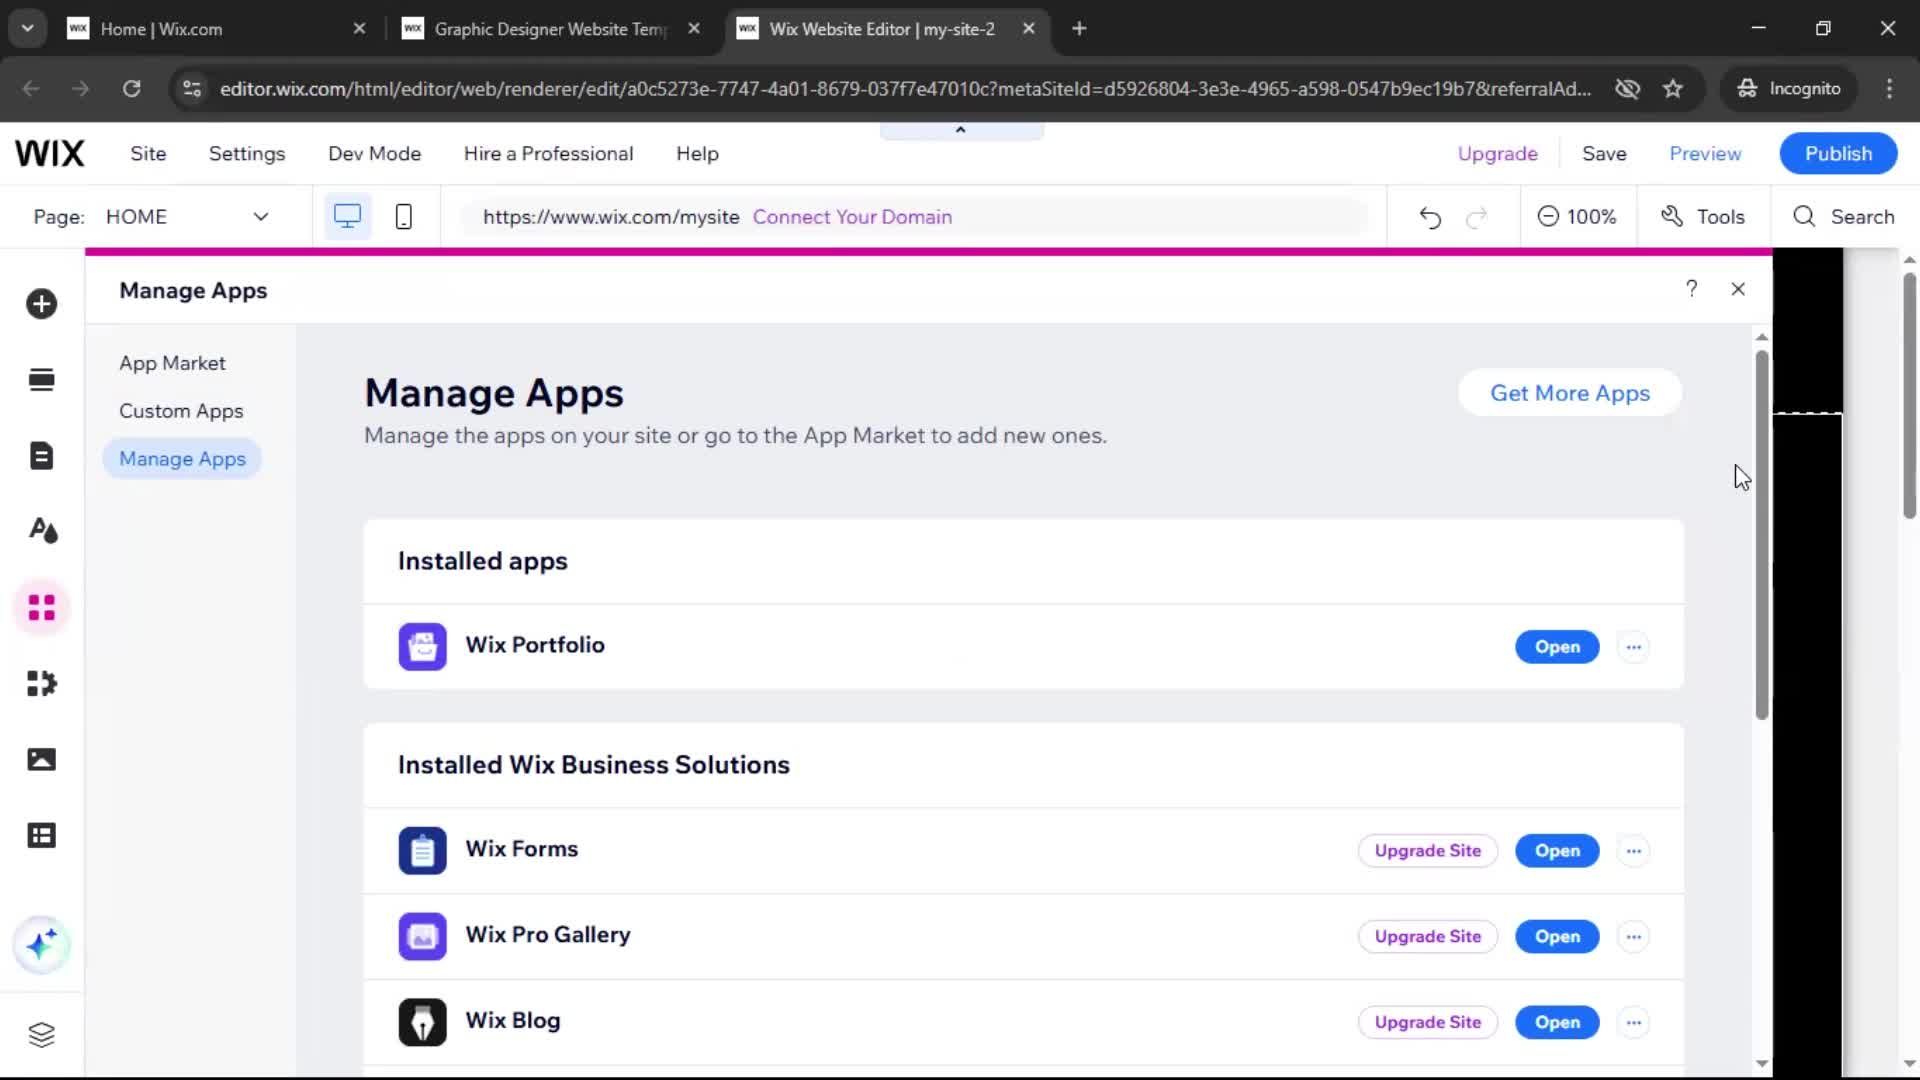Click the Wix Forms app icon
This screenshot has width=1920, height=1080.
422,850
